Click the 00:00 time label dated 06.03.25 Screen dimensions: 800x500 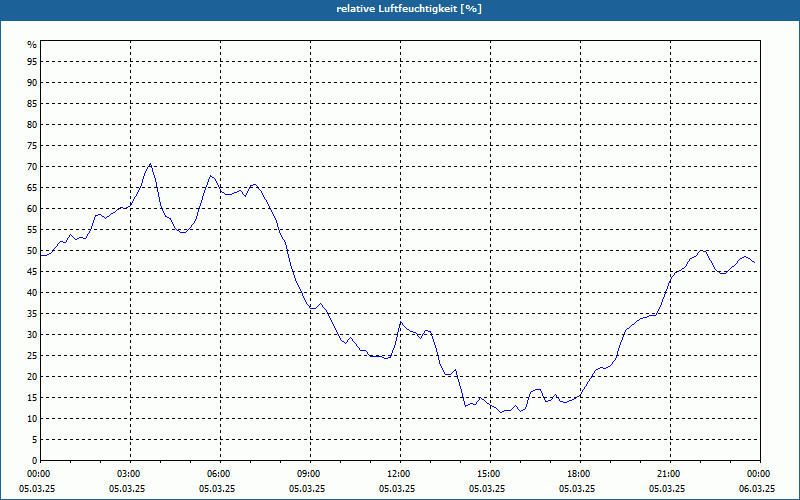(x=758, y=474)
